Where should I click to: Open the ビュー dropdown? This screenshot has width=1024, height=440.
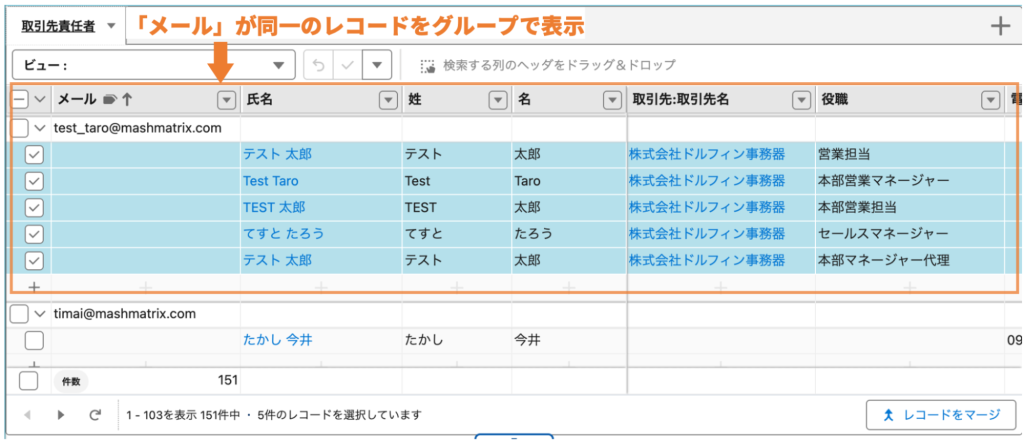click(154, 65)
